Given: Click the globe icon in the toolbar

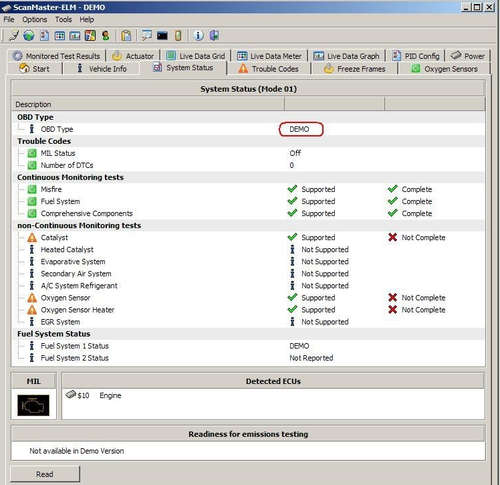Looking at the screenshot, I should (x=29, y=35).
